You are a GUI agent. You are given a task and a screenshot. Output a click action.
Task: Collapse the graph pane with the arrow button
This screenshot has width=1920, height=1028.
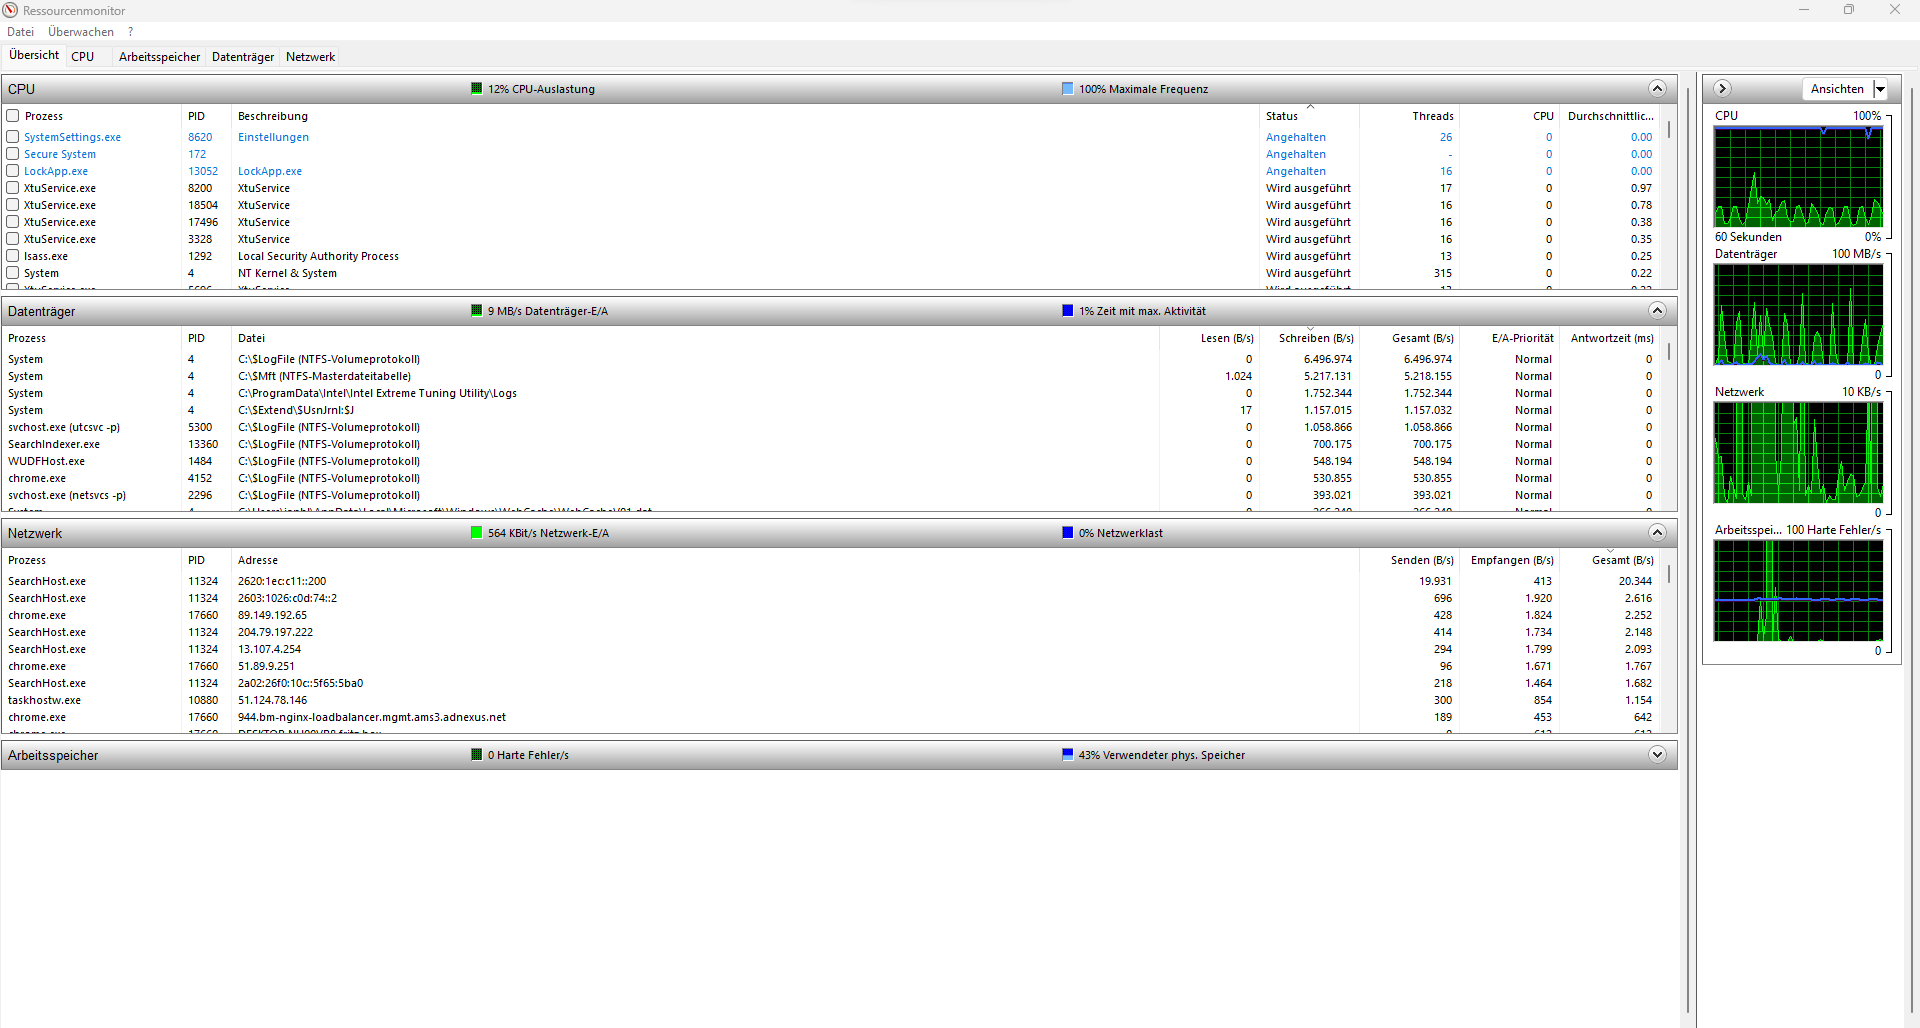pyautogui.click(x=1722, y=89)
